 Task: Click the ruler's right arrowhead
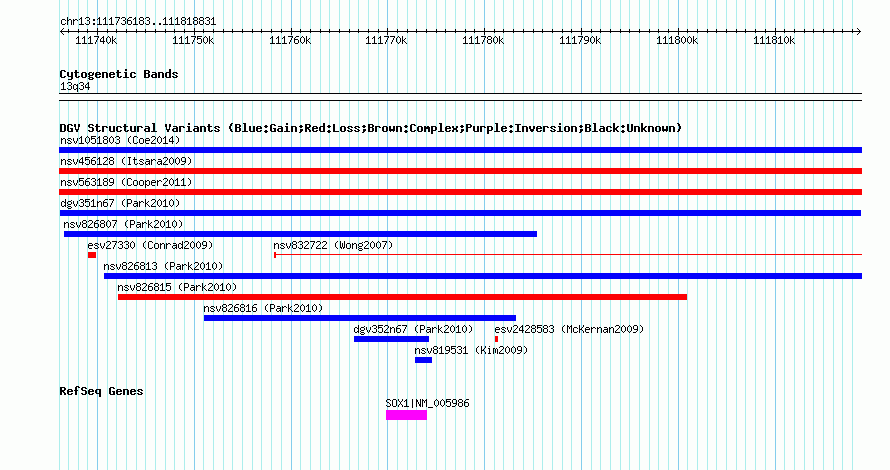coord(859,32)
